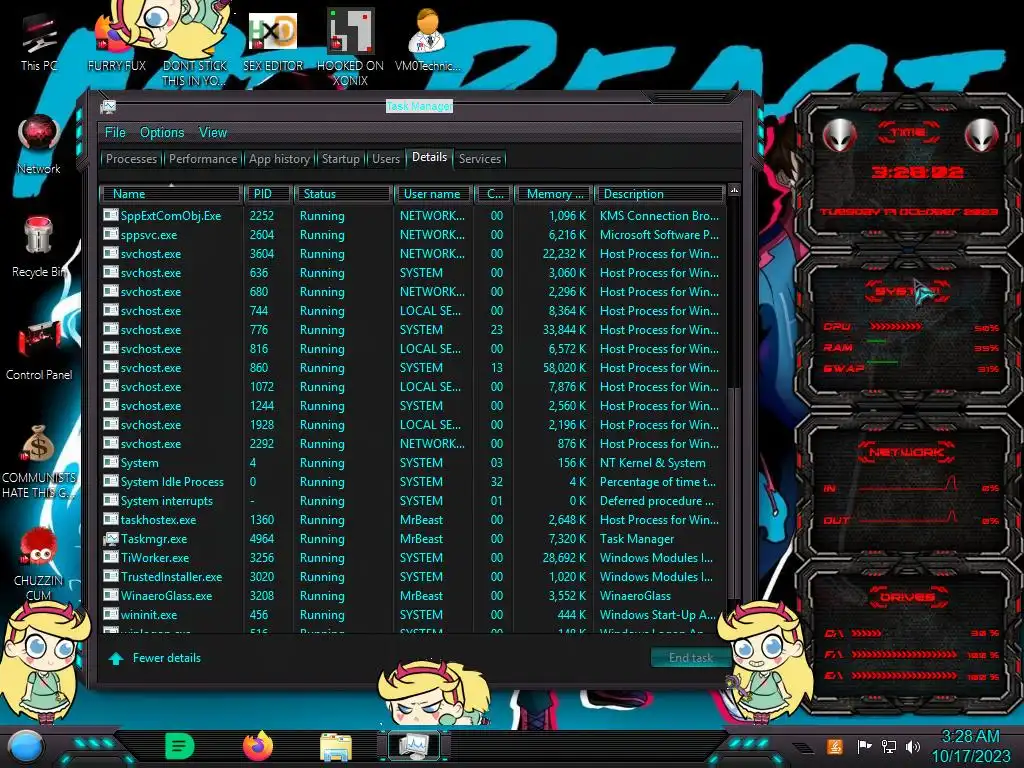1024x768 pixels.
Task: Select the System Idle Process row
Action: (x=413, y=482)
